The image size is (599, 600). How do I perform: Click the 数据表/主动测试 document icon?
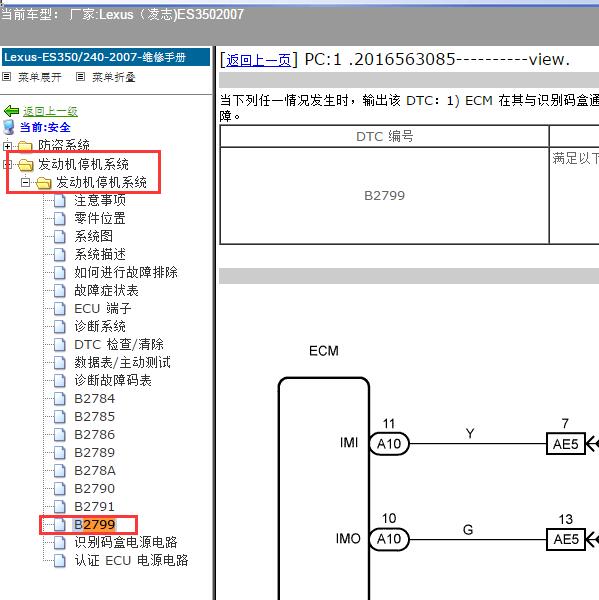60,362
